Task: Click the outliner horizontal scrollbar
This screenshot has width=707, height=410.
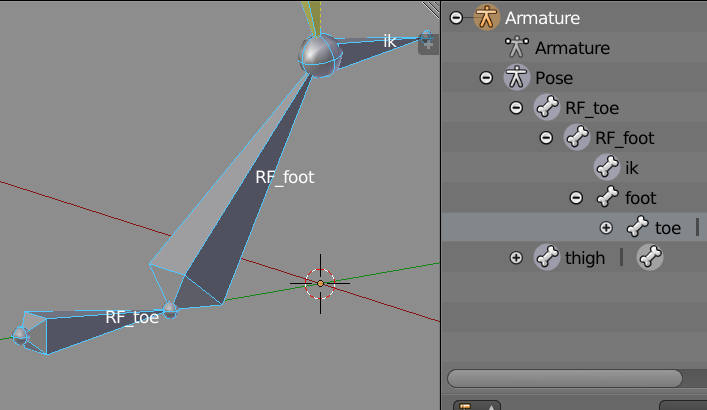Action: coord(565,378)
